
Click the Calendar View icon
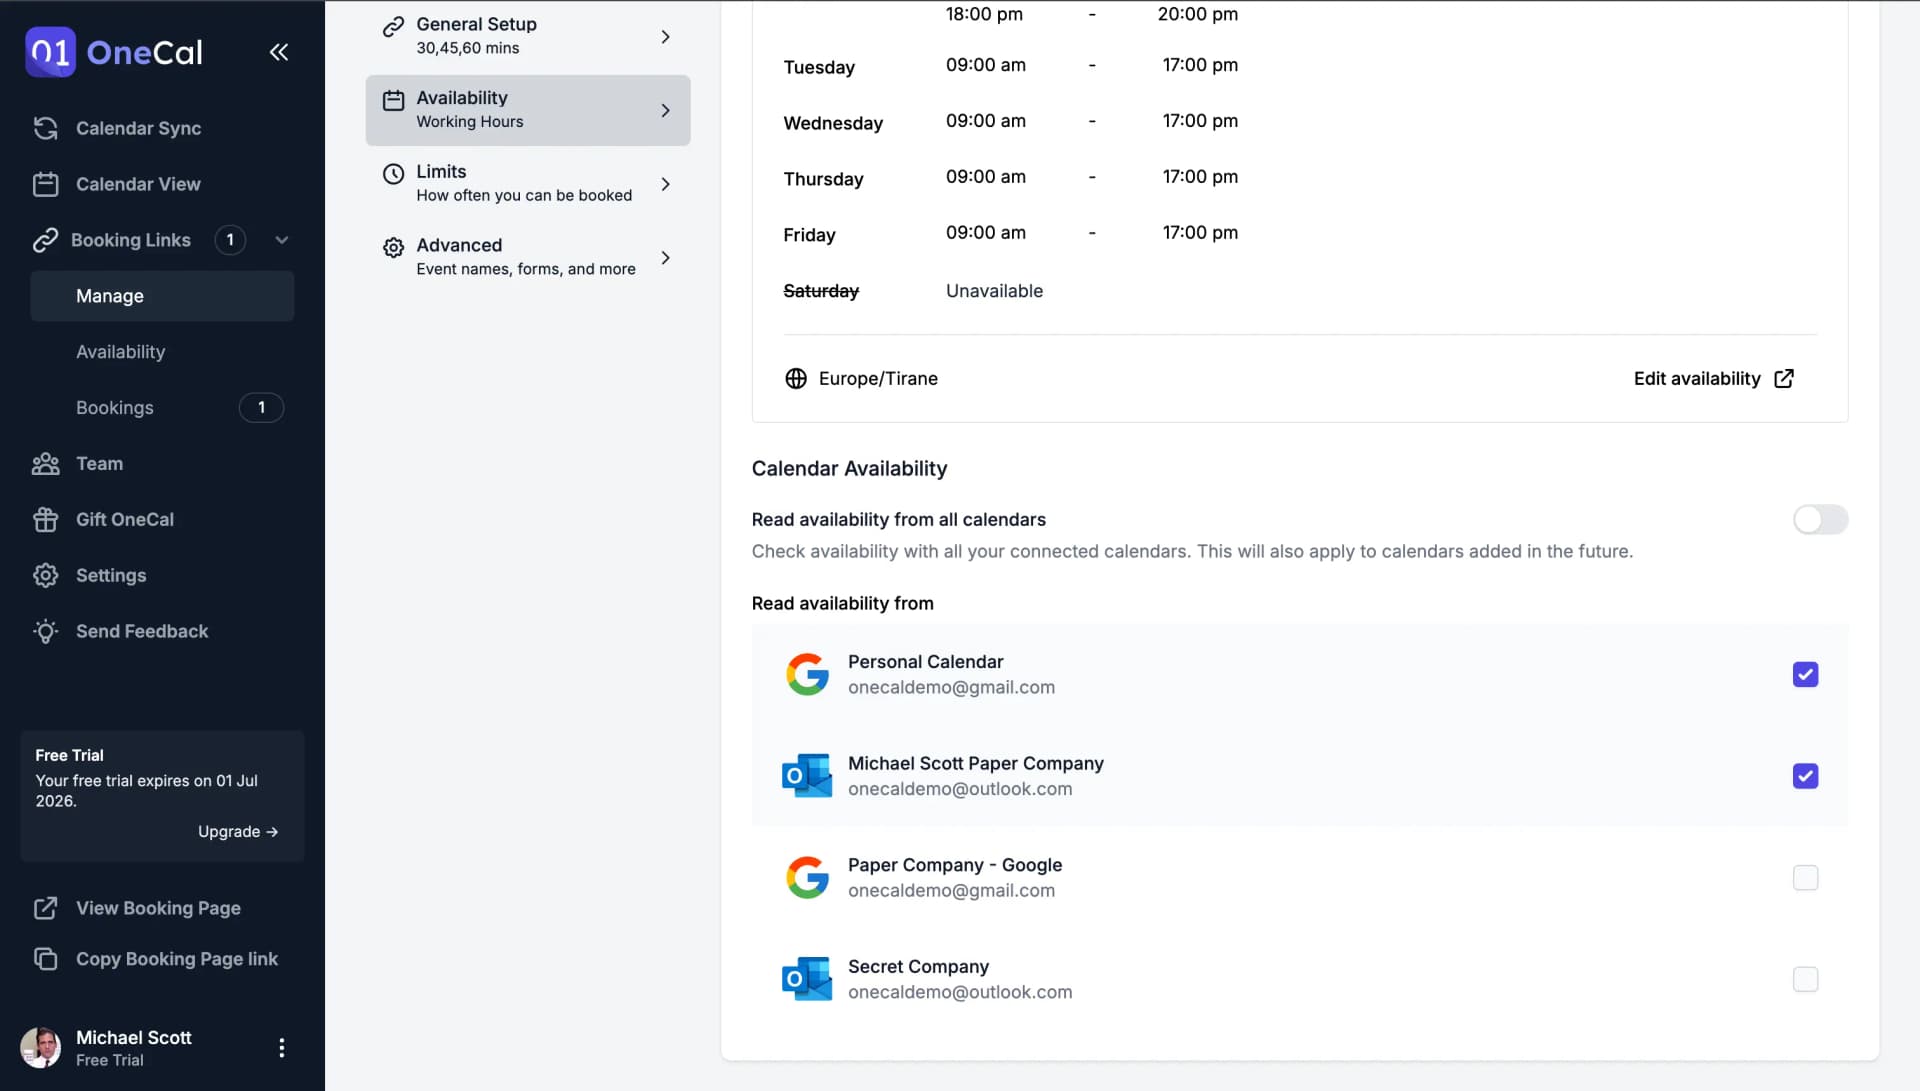pos(46,184)
